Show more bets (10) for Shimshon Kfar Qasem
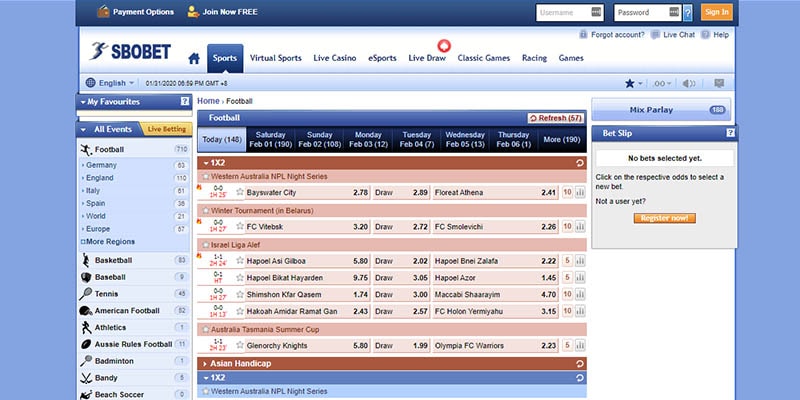Image resolution: width=800 pixels, height=400 pixels. pos(567,294)
